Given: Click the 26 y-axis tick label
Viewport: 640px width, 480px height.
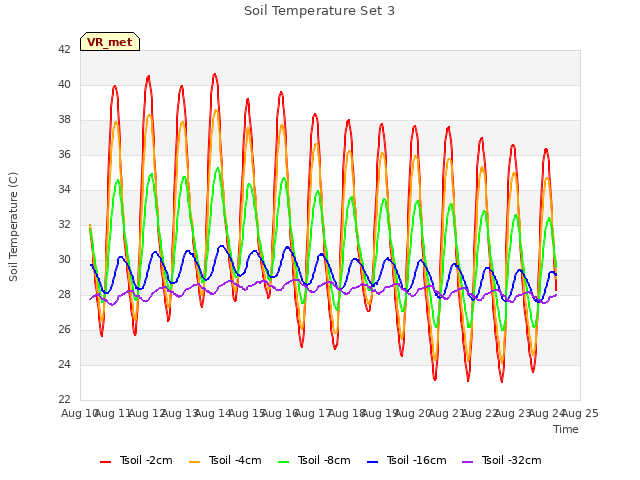Looking at the screenshot, I should tap(64, 329).
